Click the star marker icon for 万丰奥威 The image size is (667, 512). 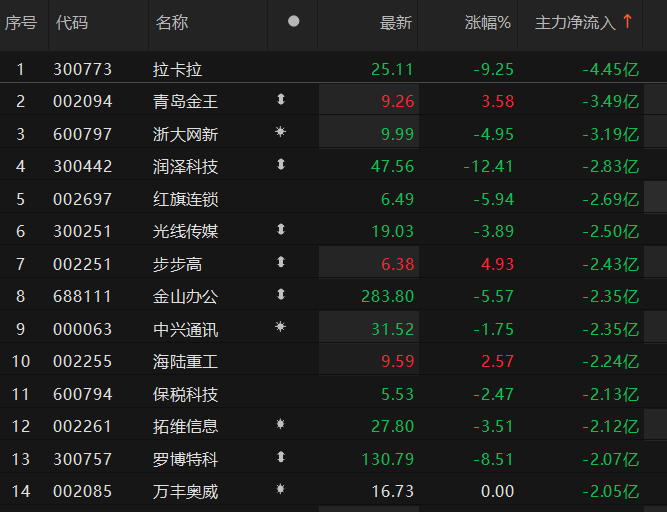pyautogui.click(x=280, y=489)
